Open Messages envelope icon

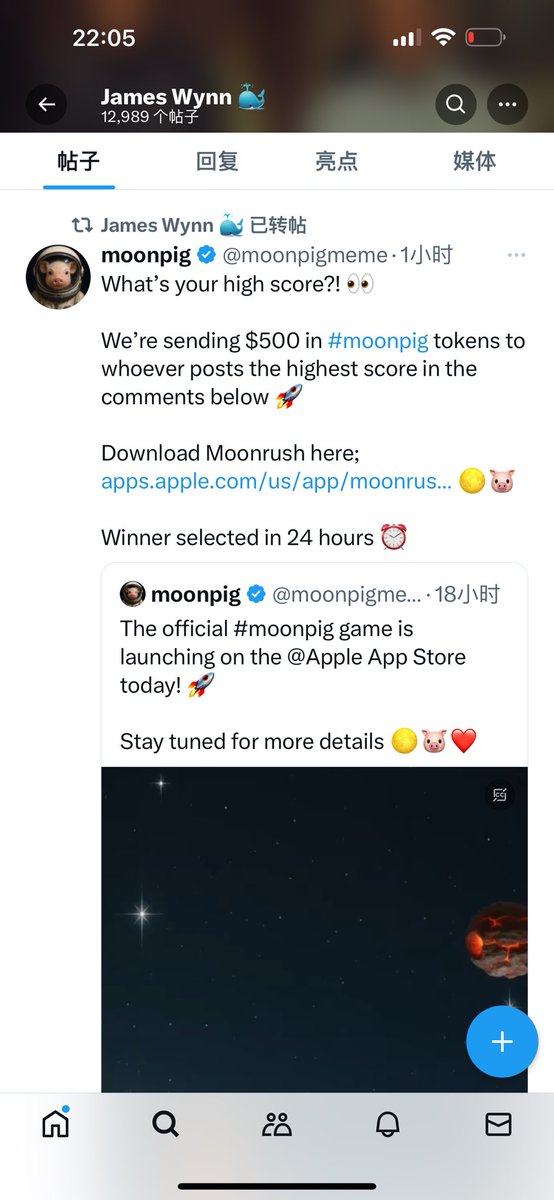(498, 1125)
